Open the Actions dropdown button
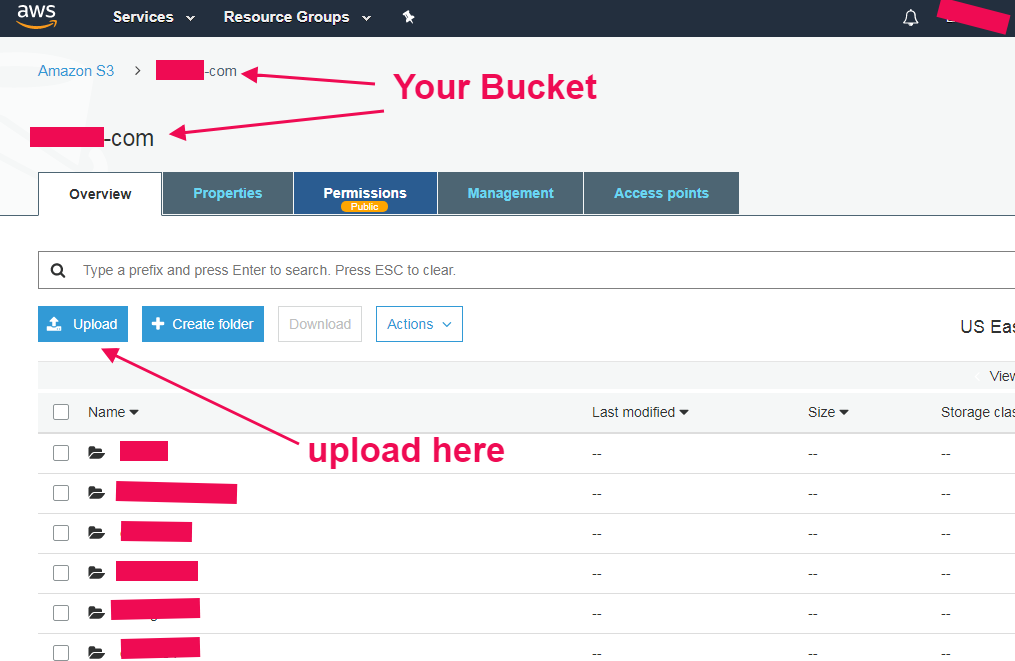This screenshot has height=661, width=1015. 419,324
